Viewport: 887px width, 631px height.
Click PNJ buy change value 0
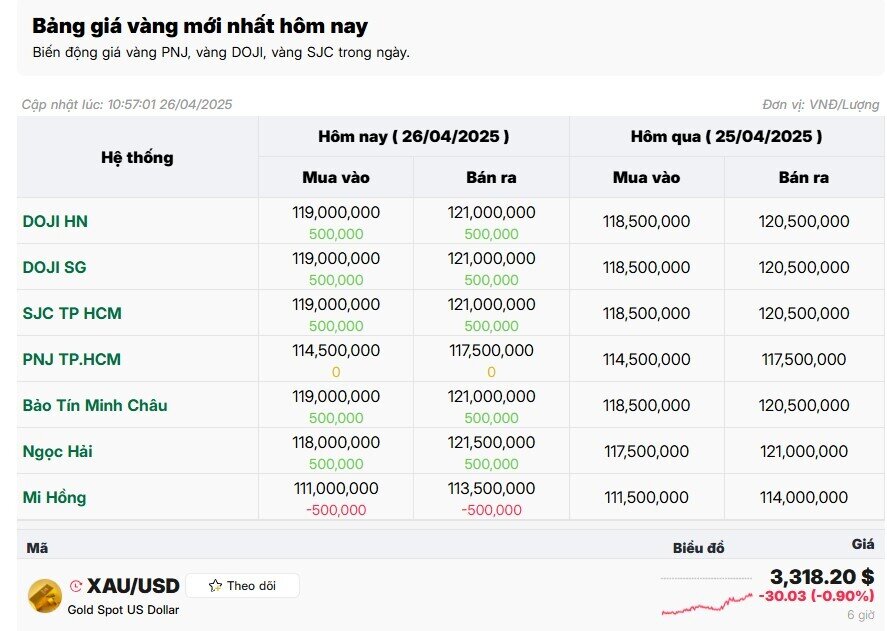[x=336, y=372]
